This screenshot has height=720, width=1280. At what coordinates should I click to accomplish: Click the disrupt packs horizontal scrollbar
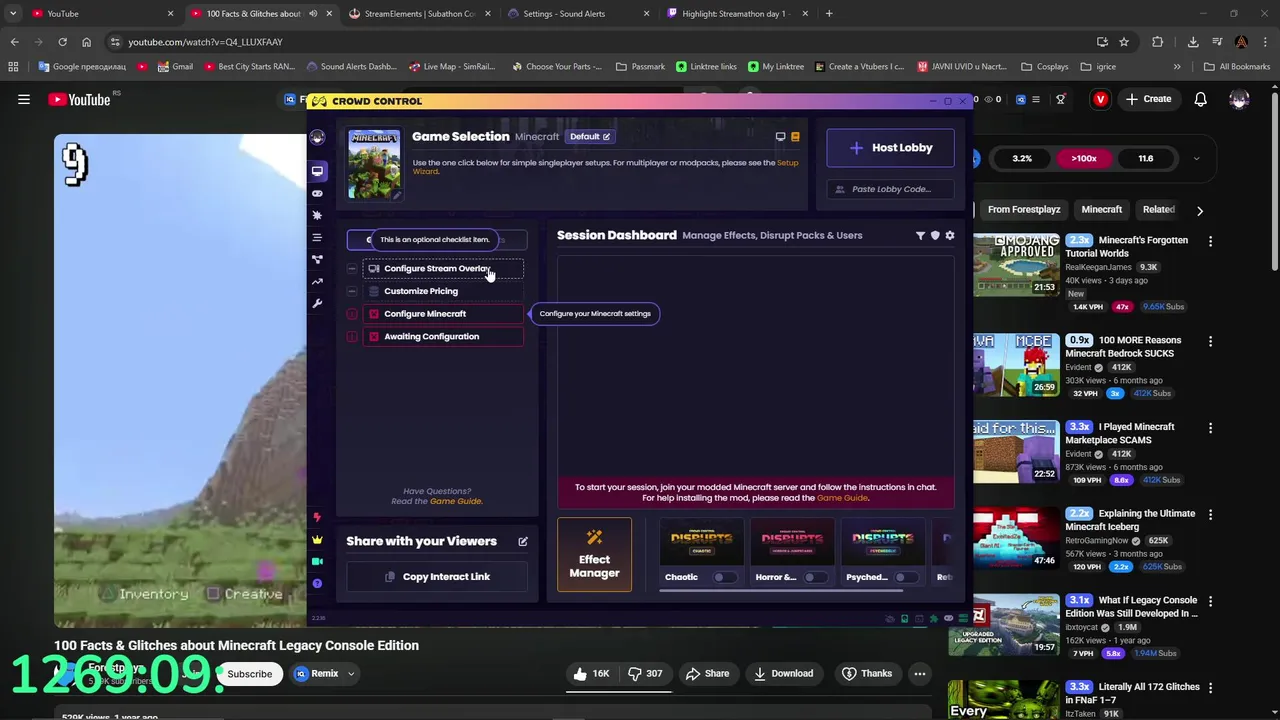(x=780, y=591)
